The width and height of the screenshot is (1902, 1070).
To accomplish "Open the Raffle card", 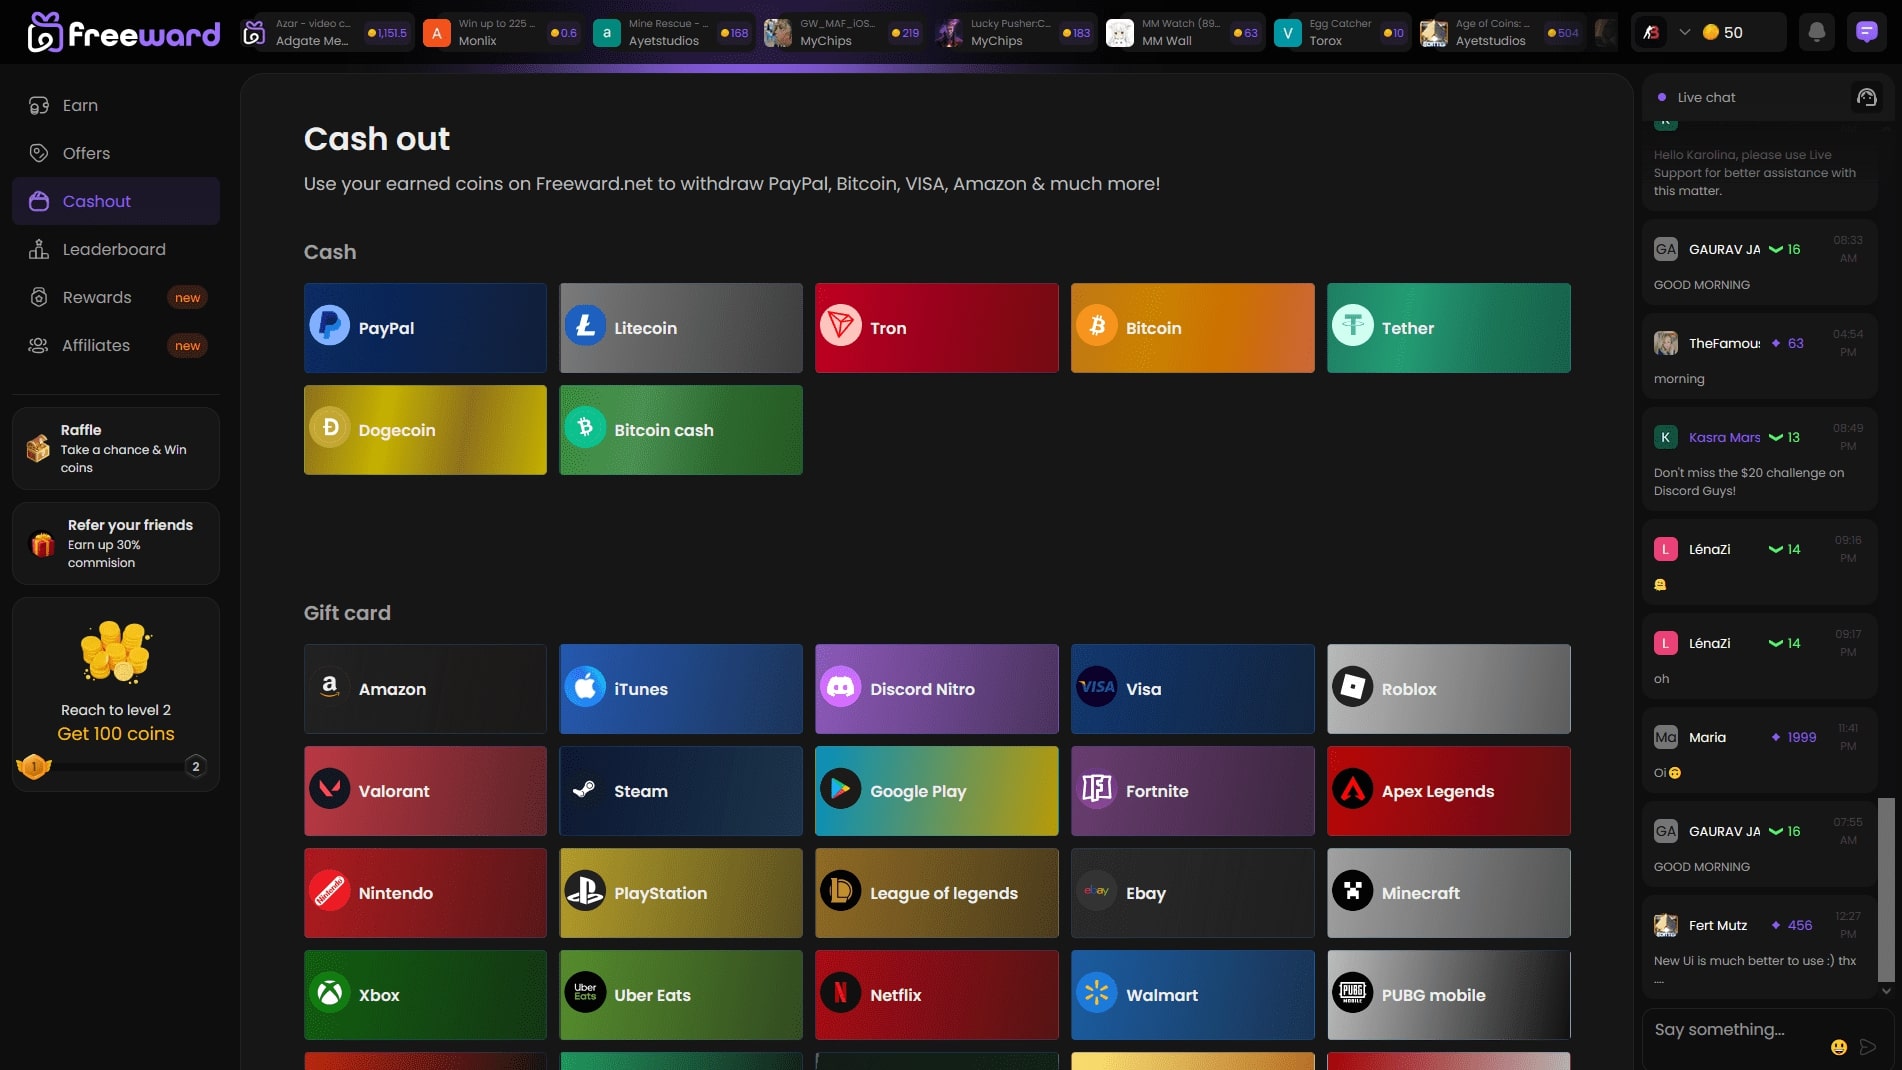I will pos(116,448).
